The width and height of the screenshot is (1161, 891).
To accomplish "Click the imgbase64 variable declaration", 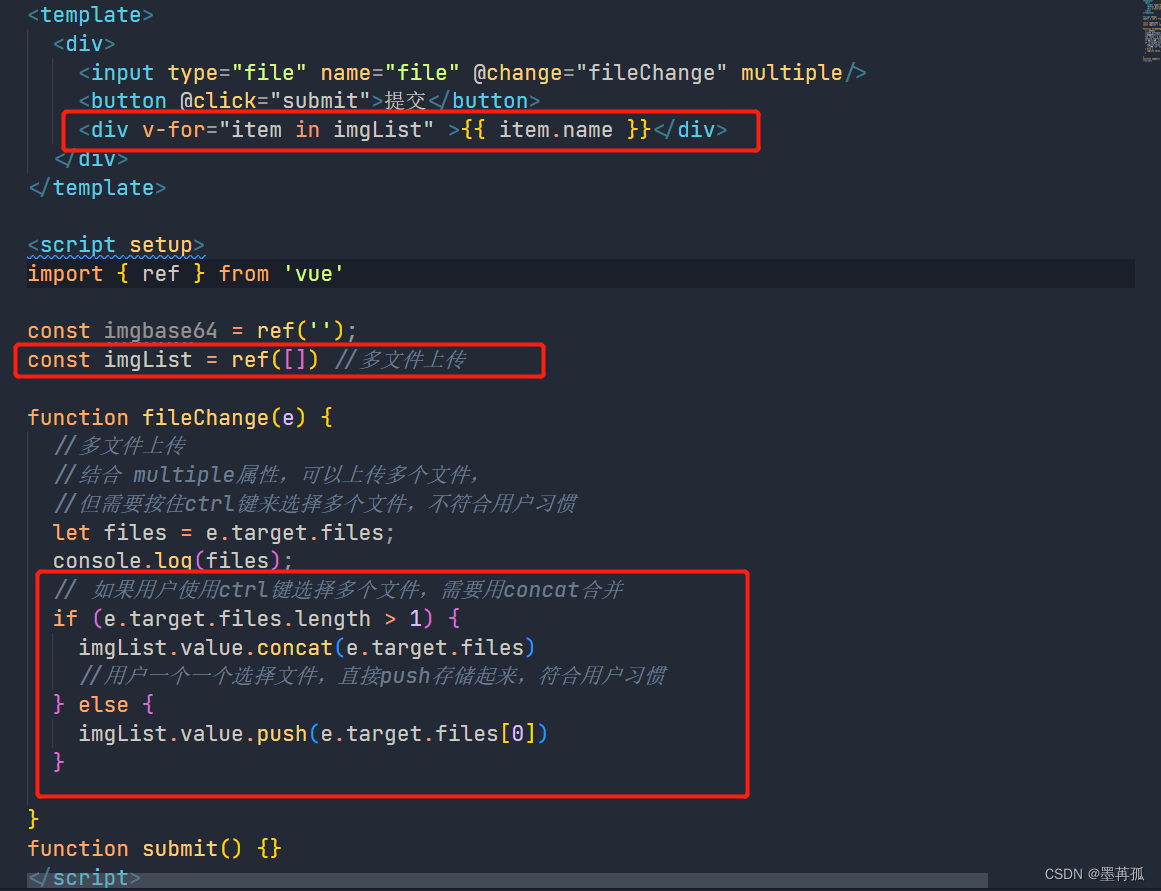I will tap(161, 330).
